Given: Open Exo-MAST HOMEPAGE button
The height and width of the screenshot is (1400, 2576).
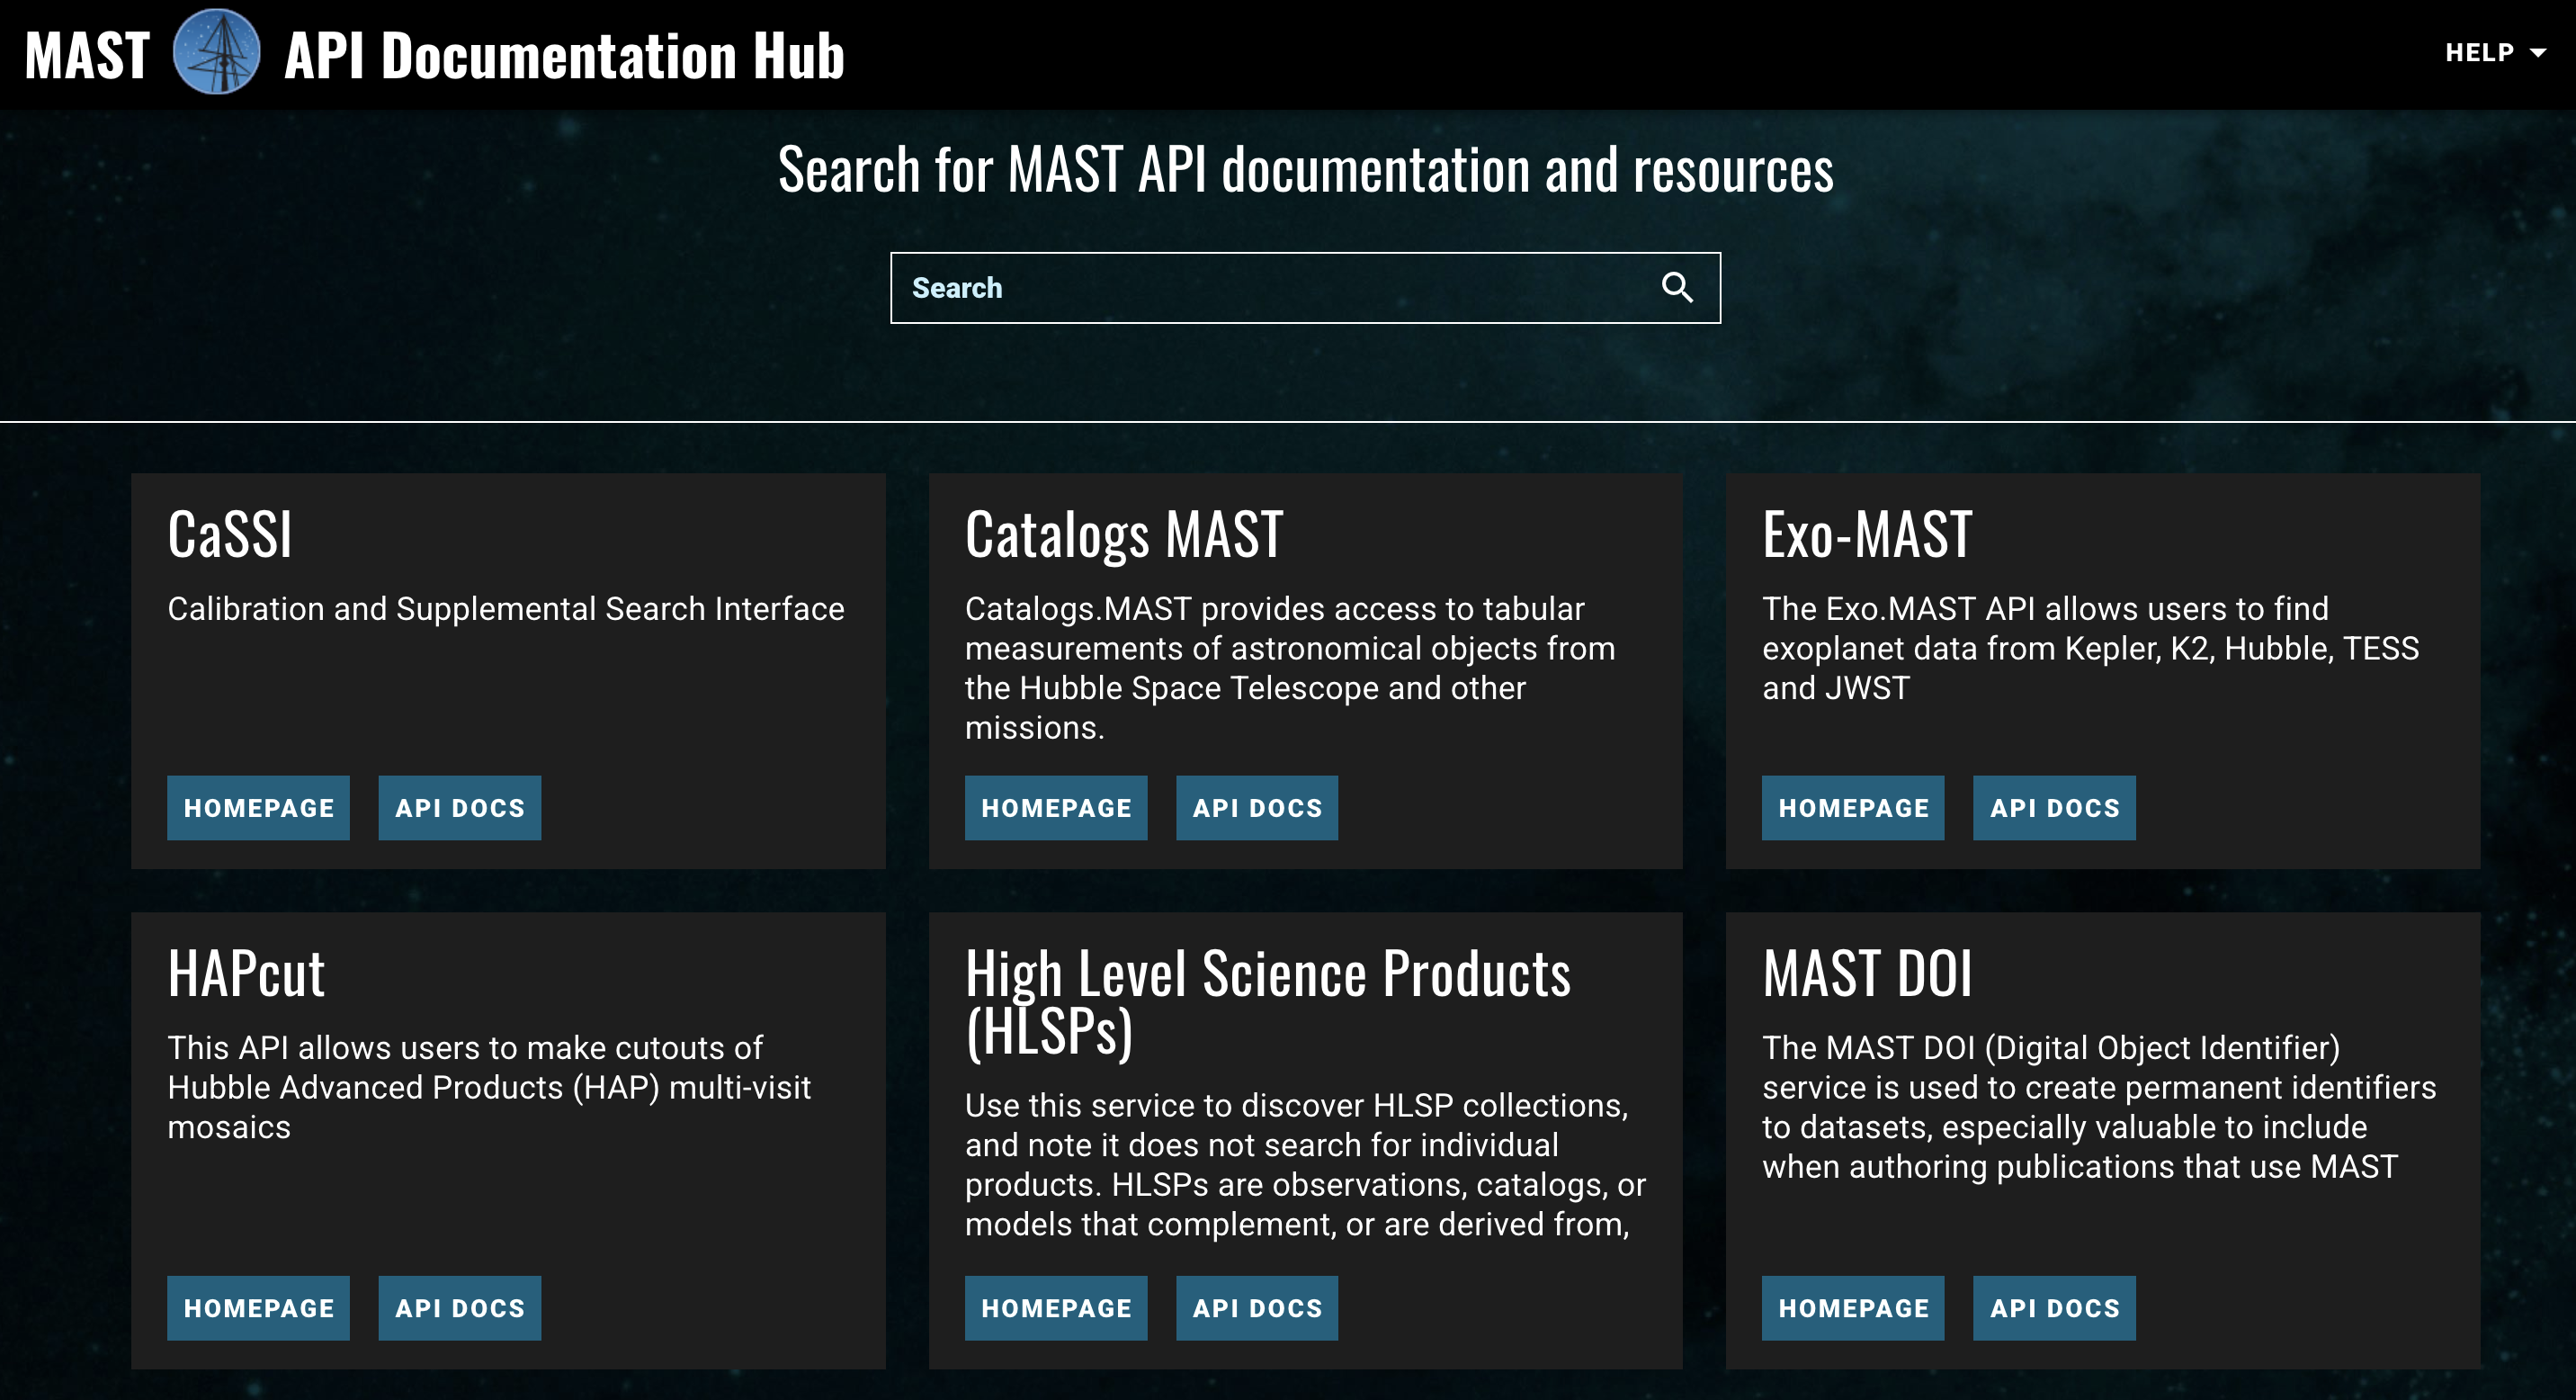Looking at the screenshot, I should [1853, 808].
